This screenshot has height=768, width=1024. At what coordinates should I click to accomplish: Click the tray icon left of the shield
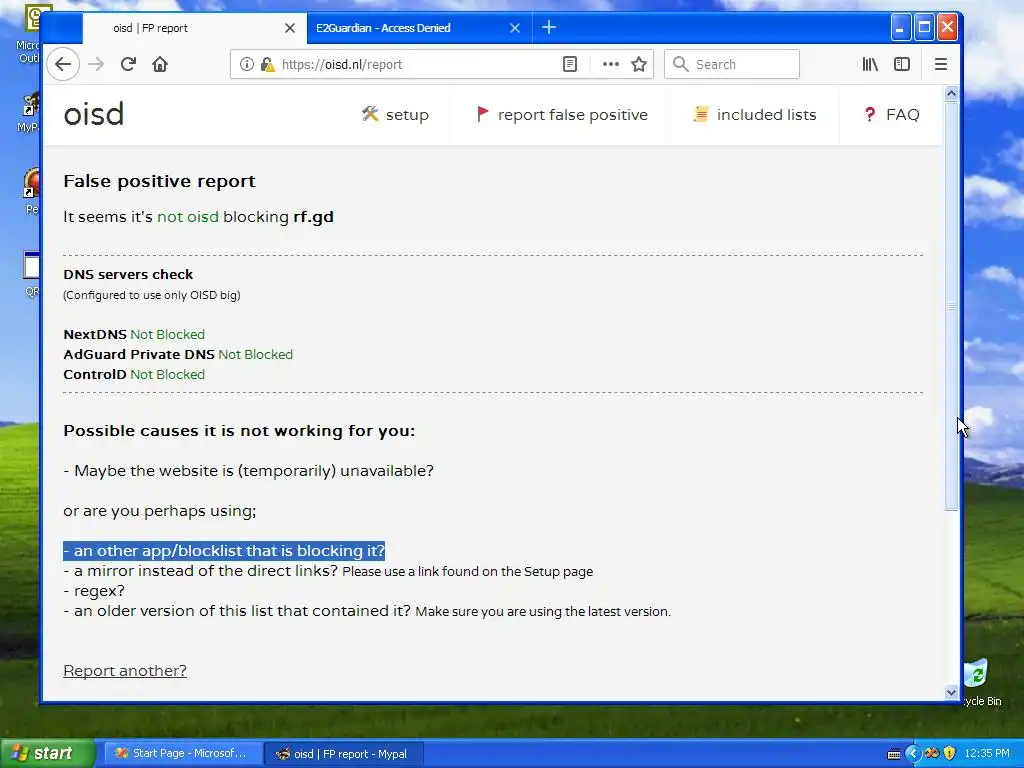click(932, 754)
